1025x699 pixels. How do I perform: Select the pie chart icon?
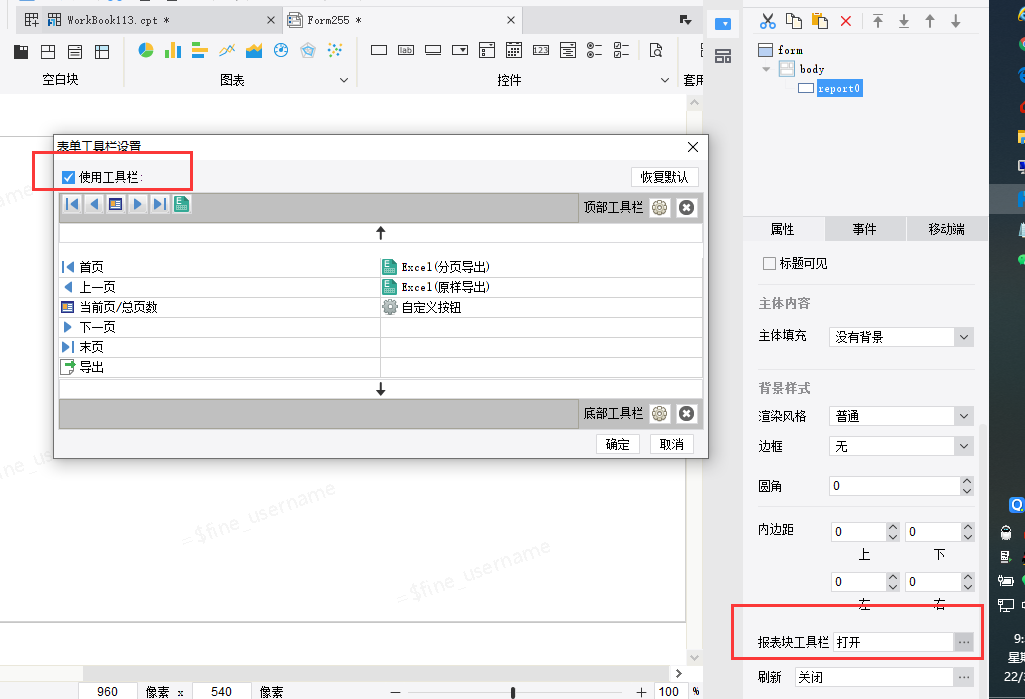point(146,50)
